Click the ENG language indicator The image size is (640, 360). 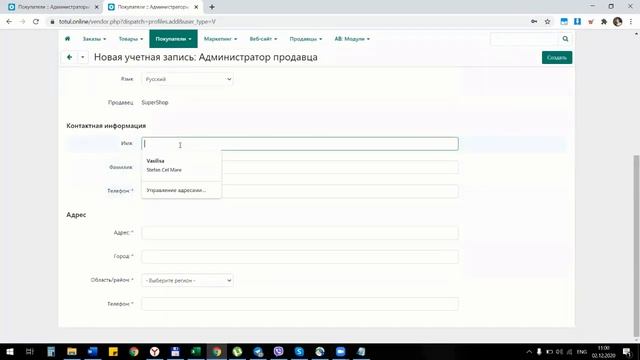click(582, 351)
